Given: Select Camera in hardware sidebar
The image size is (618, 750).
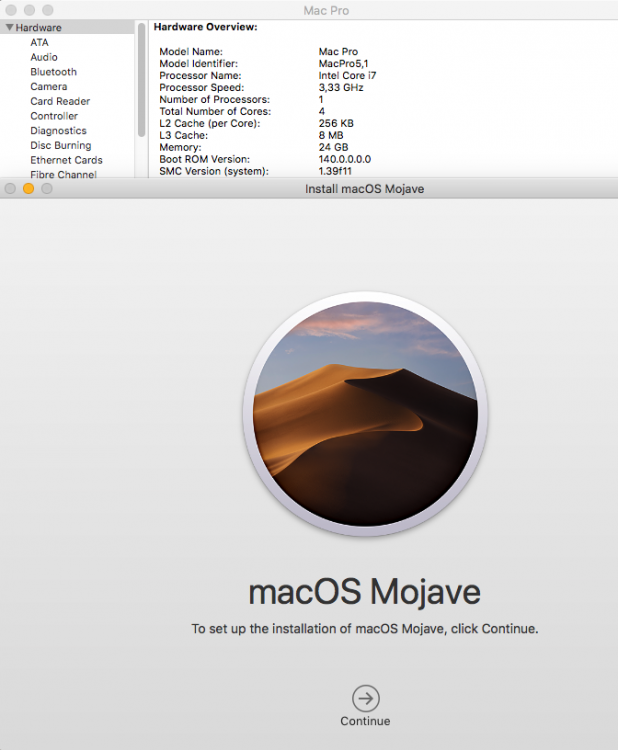Looking at the screenshot, I should pos(48,87).
